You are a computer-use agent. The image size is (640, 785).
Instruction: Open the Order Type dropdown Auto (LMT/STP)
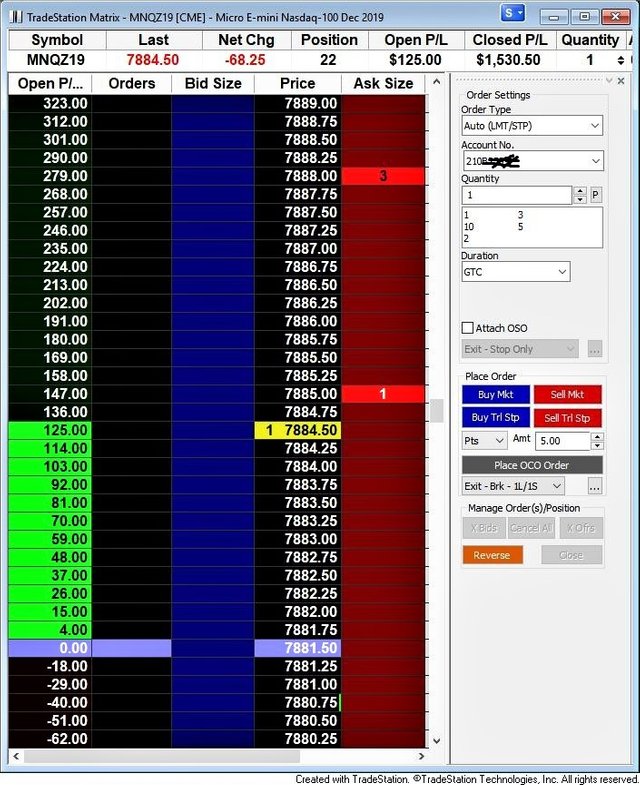[532, 126]
